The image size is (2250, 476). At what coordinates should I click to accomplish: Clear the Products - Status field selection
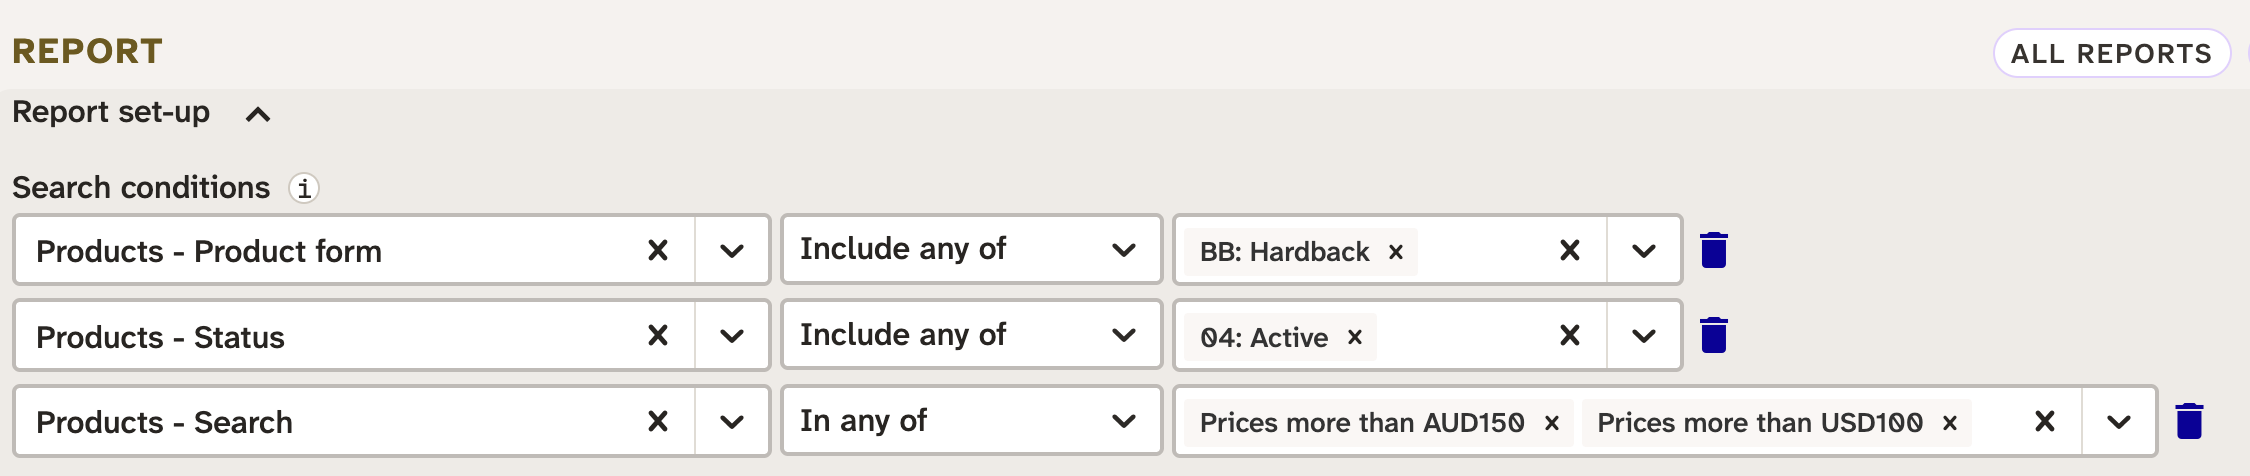[657, 335]
